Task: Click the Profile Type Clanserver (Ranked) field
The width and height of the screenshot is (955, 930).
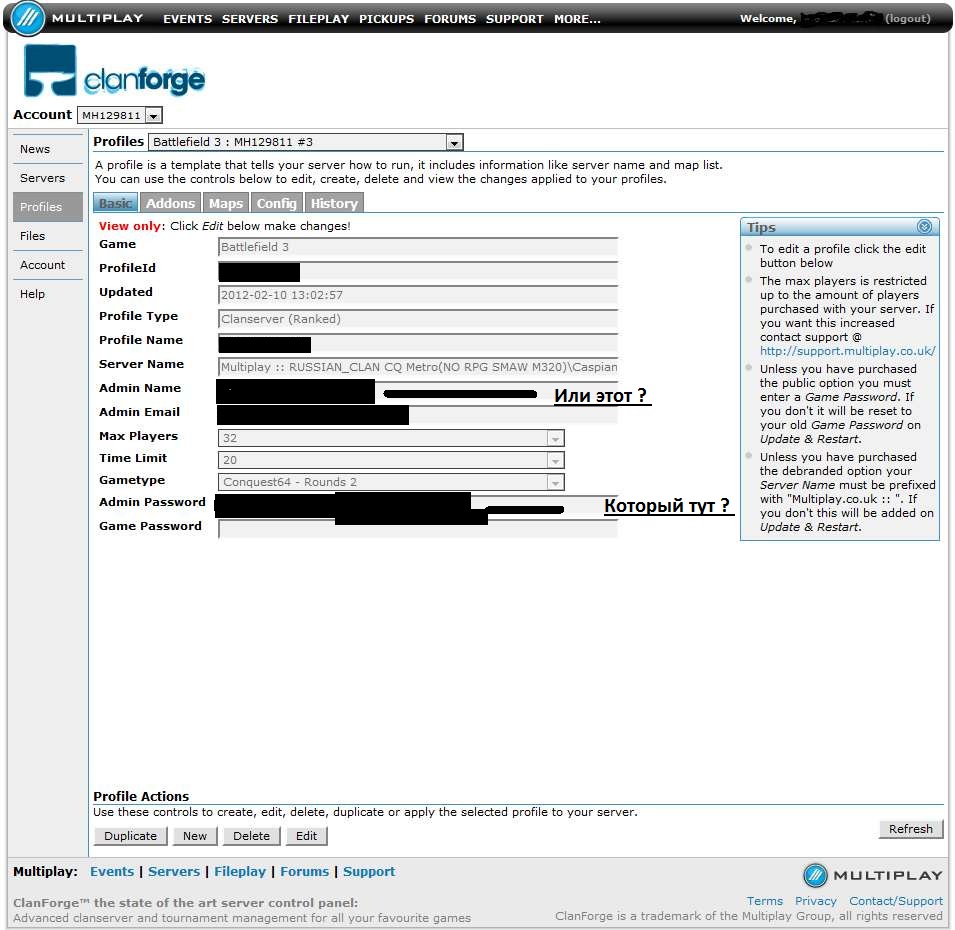Action: pos(418,319)
